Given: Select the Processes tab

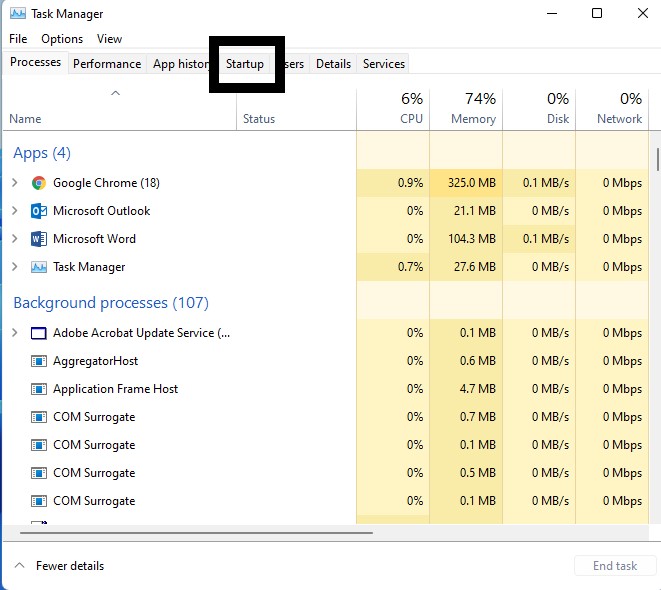Looking at the screenshot, I should tap(35, 62).
